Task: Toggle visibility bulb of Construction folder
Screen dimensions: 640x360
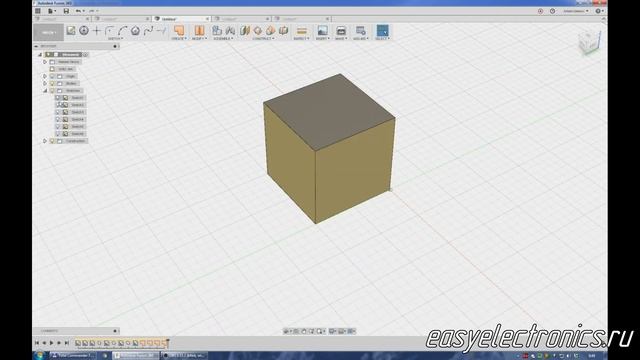Action: coord(52,141)
